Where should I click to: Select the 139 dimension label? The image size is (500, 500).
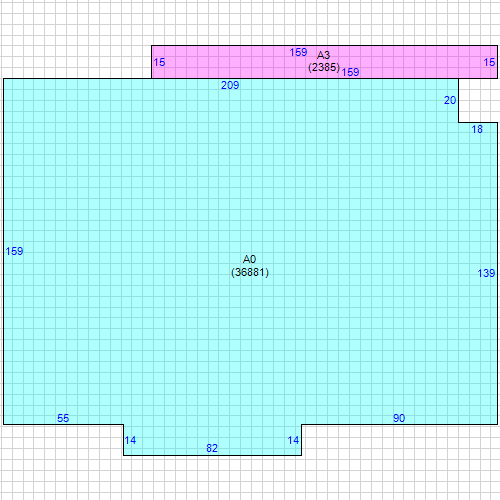click(x=486, y=273)
